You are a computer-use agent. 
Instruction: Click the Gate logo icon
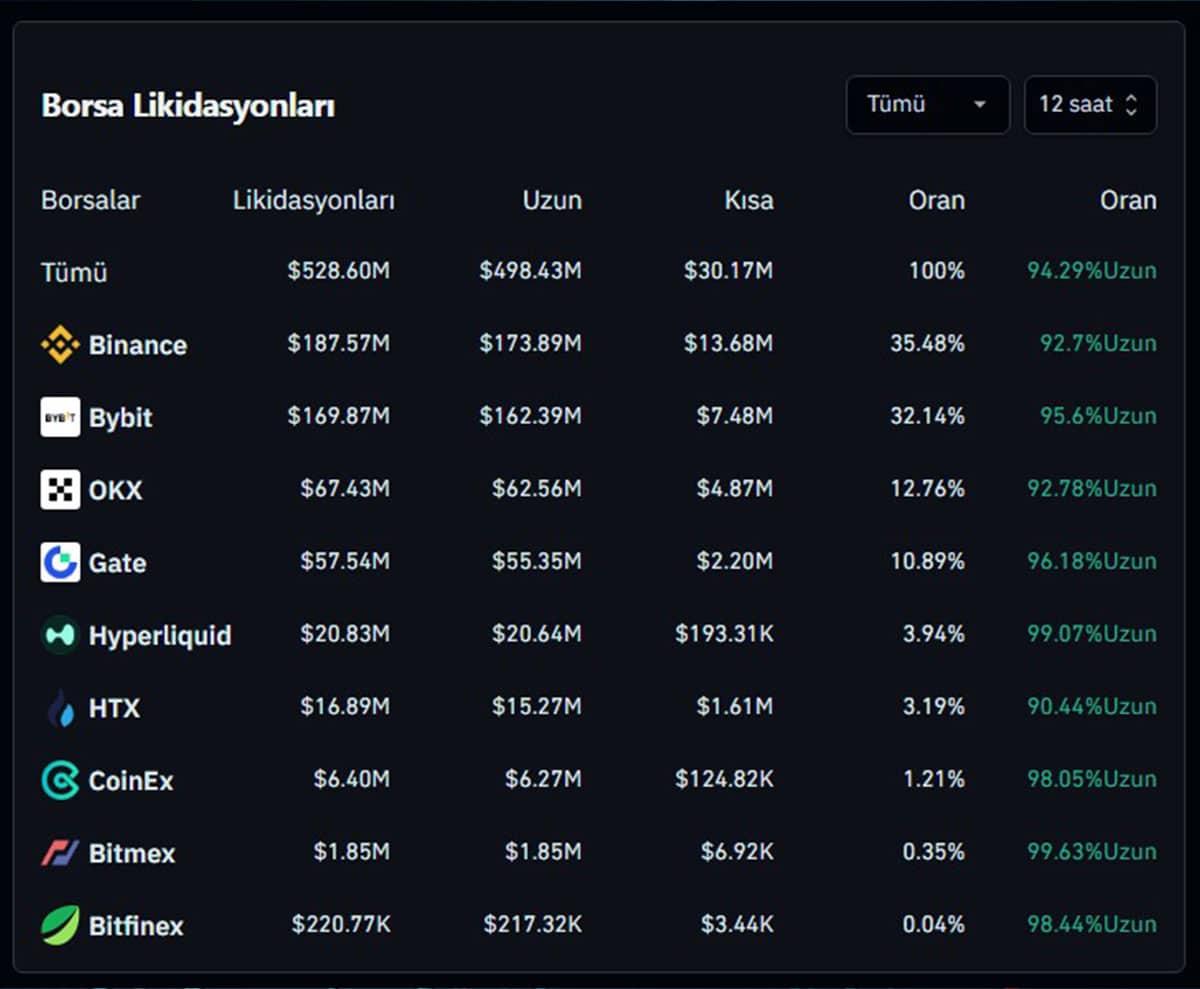pyautogui.click(x=60, y=562)
